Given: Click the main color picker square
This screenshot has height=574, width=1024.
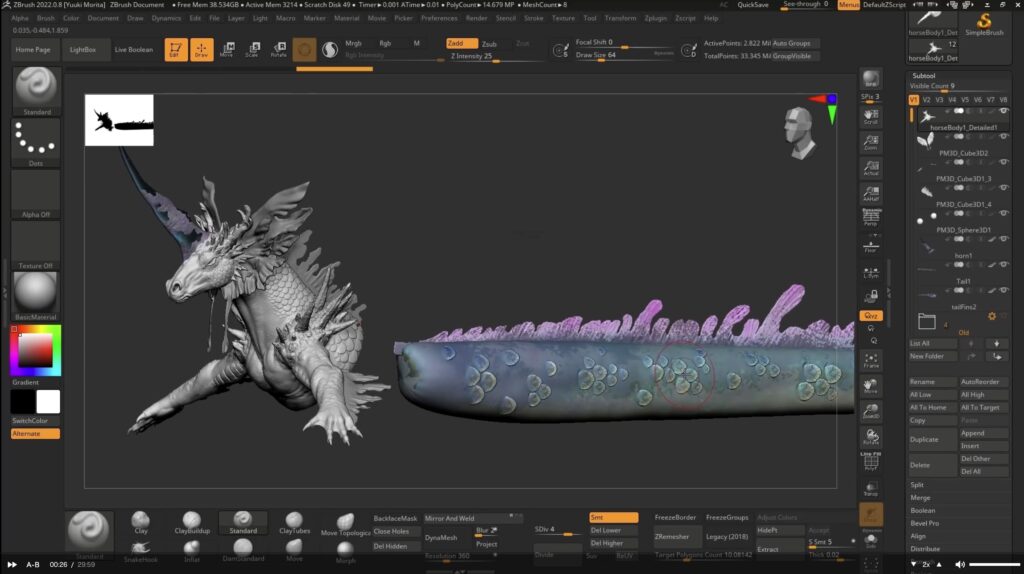Looking at the screenshot, I should point(35,350).
